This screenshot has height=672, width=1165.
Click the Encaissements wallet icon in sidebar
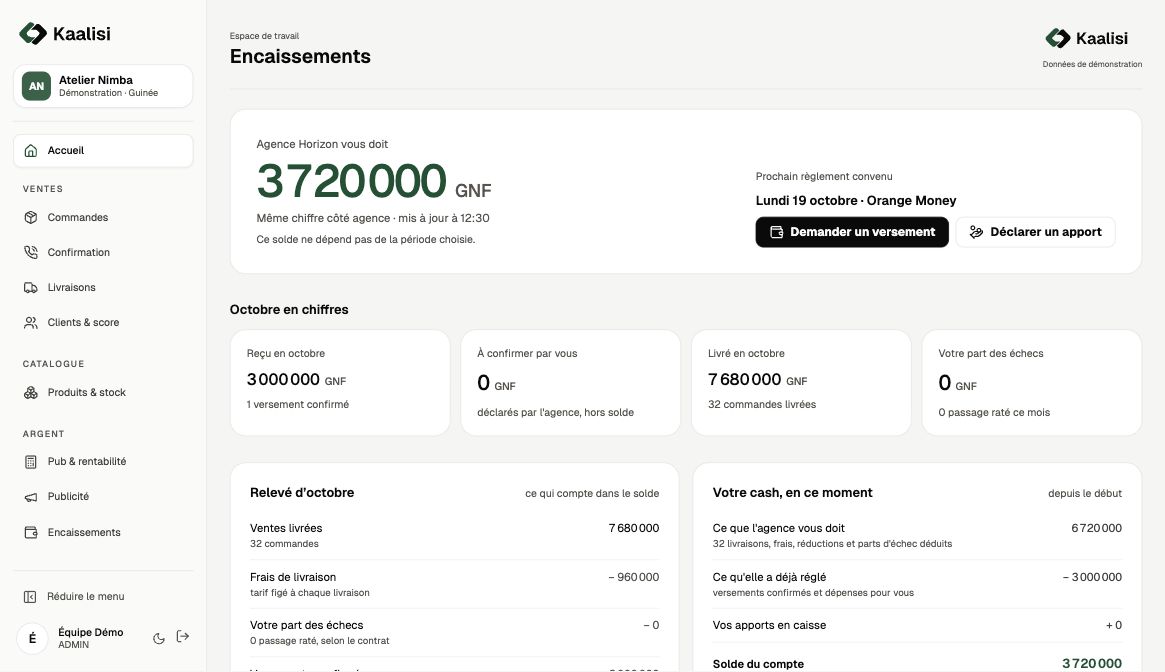30,532
